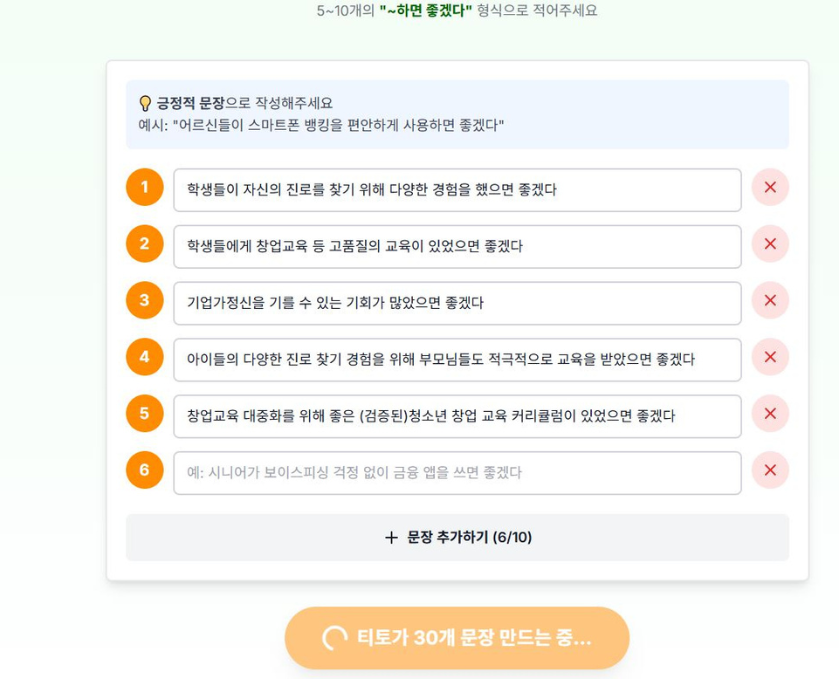Click the orange number 4 badge
Image resolution: width=839 pixels, height=679 pixels.
(145, 358)
